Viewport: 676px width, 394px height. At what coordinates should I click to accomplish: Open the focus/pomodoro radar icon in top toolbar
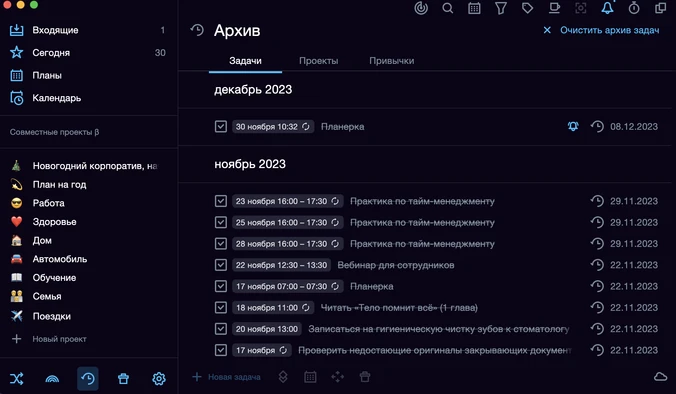[421, 8]
